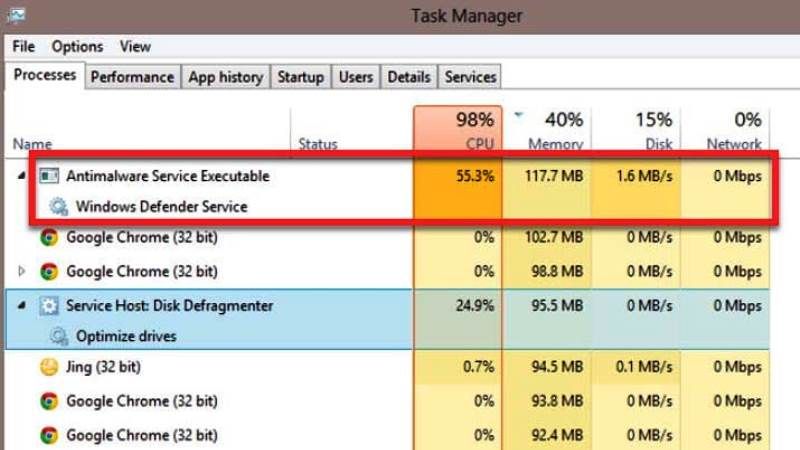Screen dimensions: 800x450
Task: Click the 95.5 MB memory value
Action: pyautogui.click(x=557, y=306)
